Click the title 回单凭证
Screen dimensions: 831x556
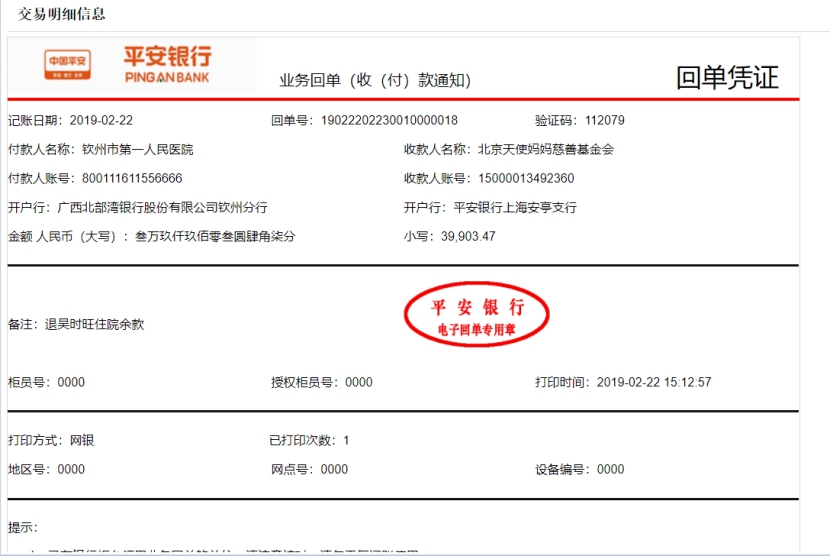(x=727, y=77)
